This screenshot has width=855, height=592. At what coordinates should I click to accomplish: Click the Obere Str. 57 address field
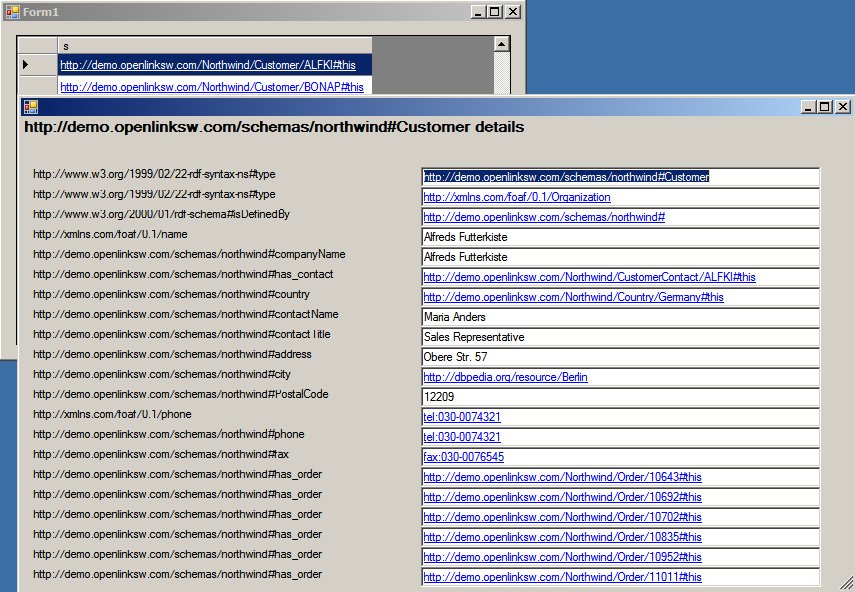[x=620, y=357]
